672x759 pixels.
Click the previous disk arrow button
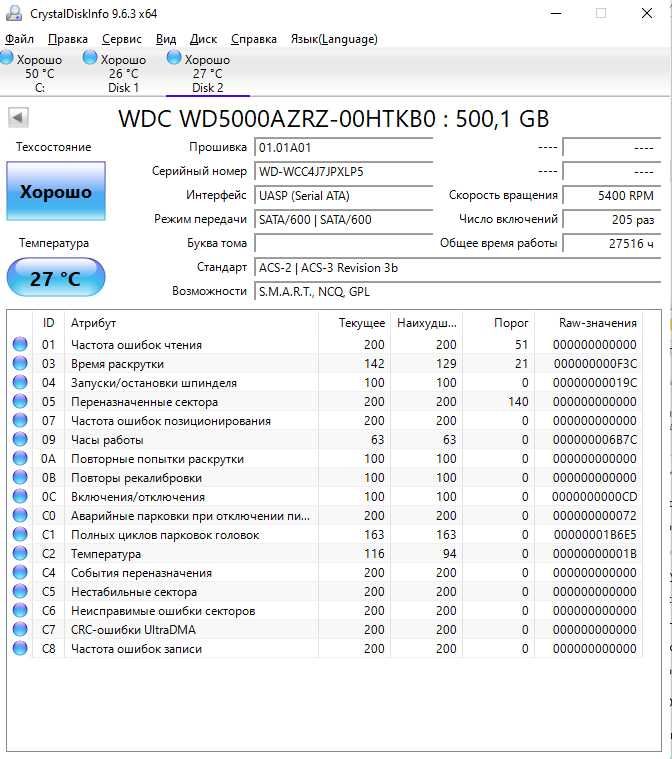[x=18, y=118]
